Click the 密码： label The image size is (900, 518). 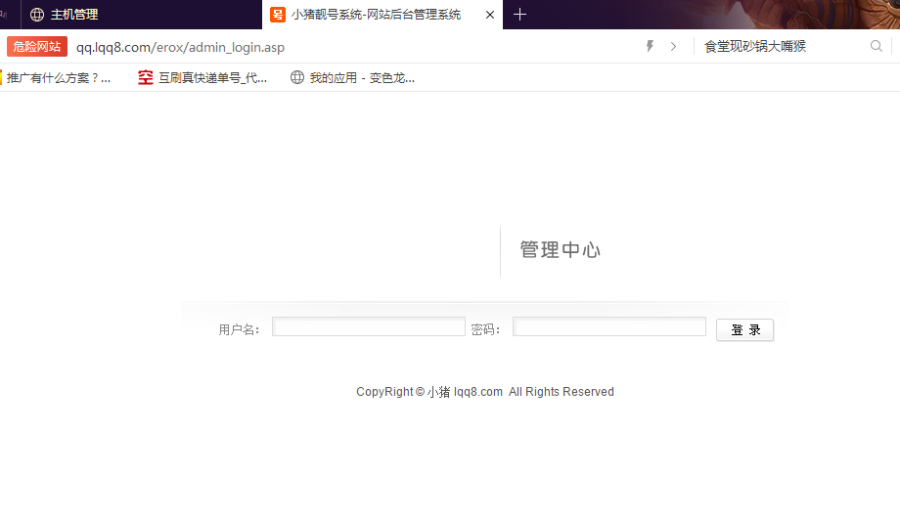pyautogui.click(x=486, y=330)
